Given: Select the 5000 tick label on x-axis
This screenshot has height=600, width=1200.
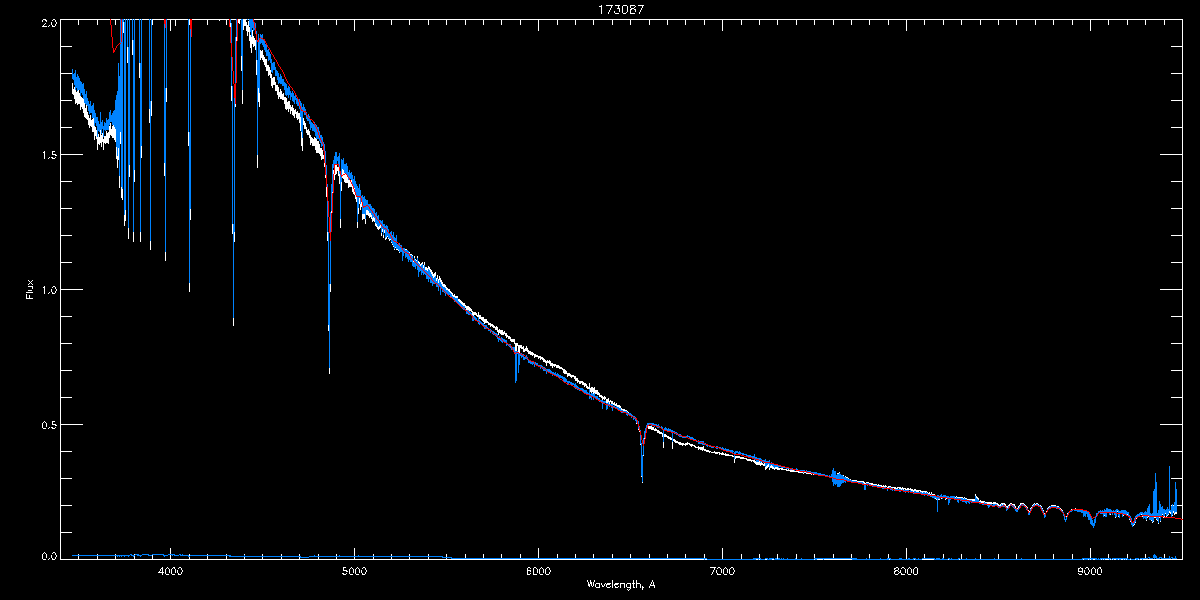Looking at the screenshot, I should click(354, 572).
